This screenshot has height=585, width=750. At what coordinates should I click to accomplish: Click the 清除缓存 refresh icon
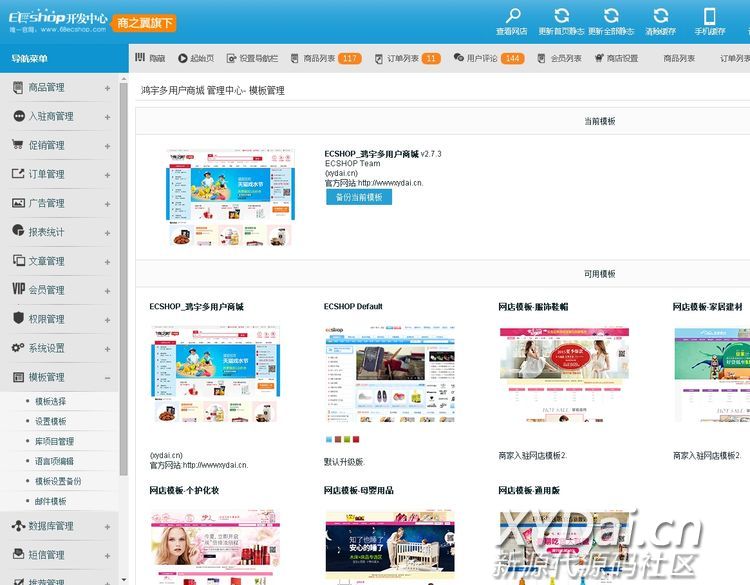[x=661, y=15]
